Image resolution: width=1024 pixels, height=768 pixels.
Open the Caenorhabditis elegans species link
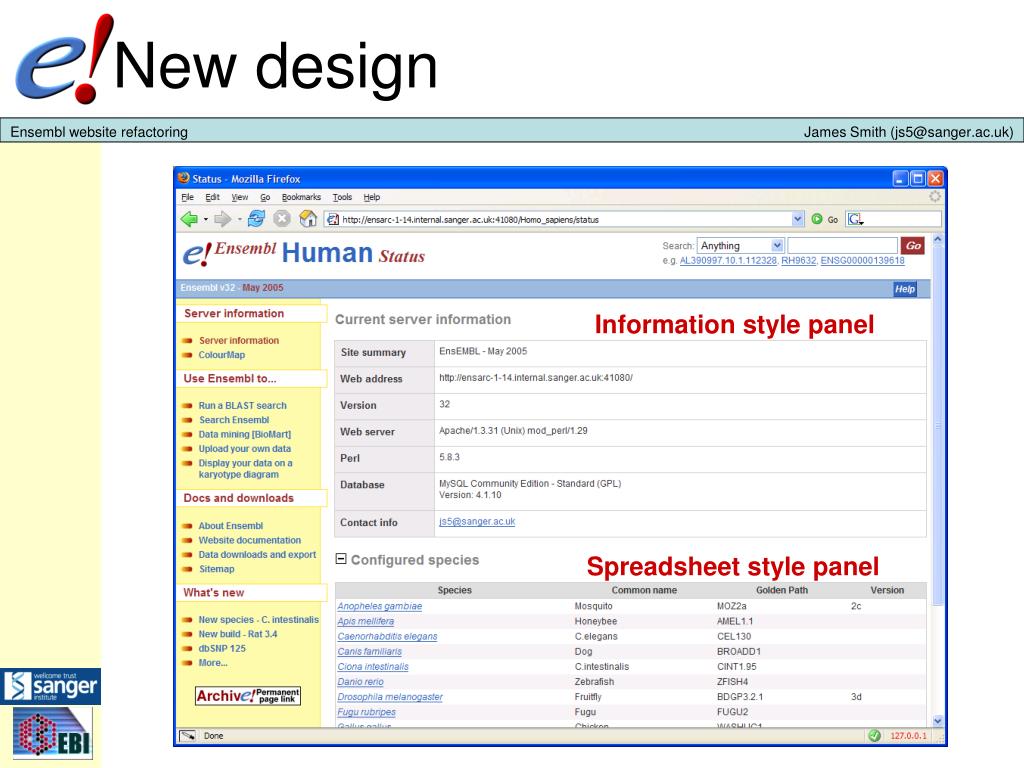387,636
